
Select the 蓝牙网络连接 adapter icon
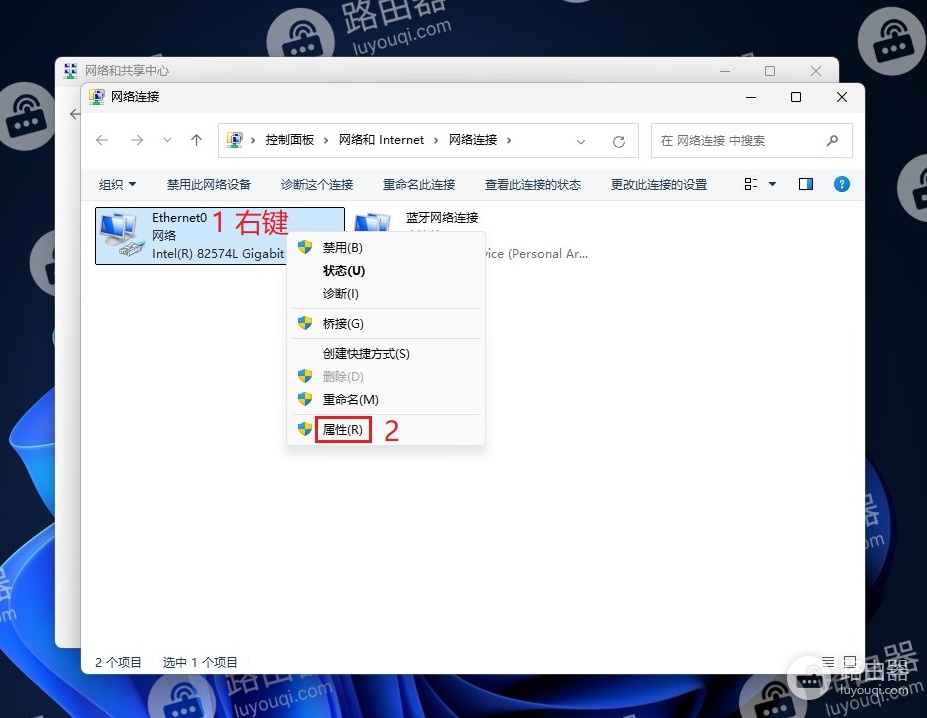tap(372, 222)
